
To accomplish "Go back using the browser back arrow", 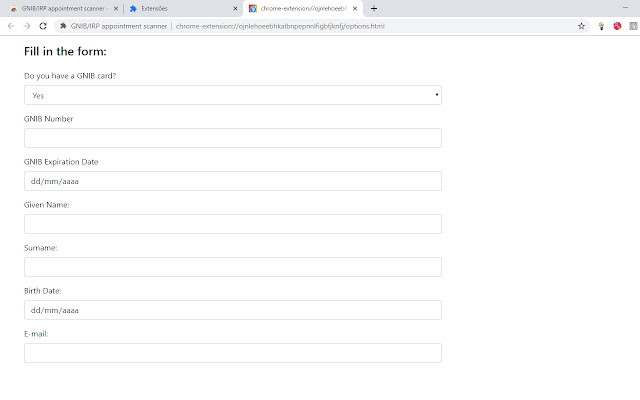I will pos(11,26).
